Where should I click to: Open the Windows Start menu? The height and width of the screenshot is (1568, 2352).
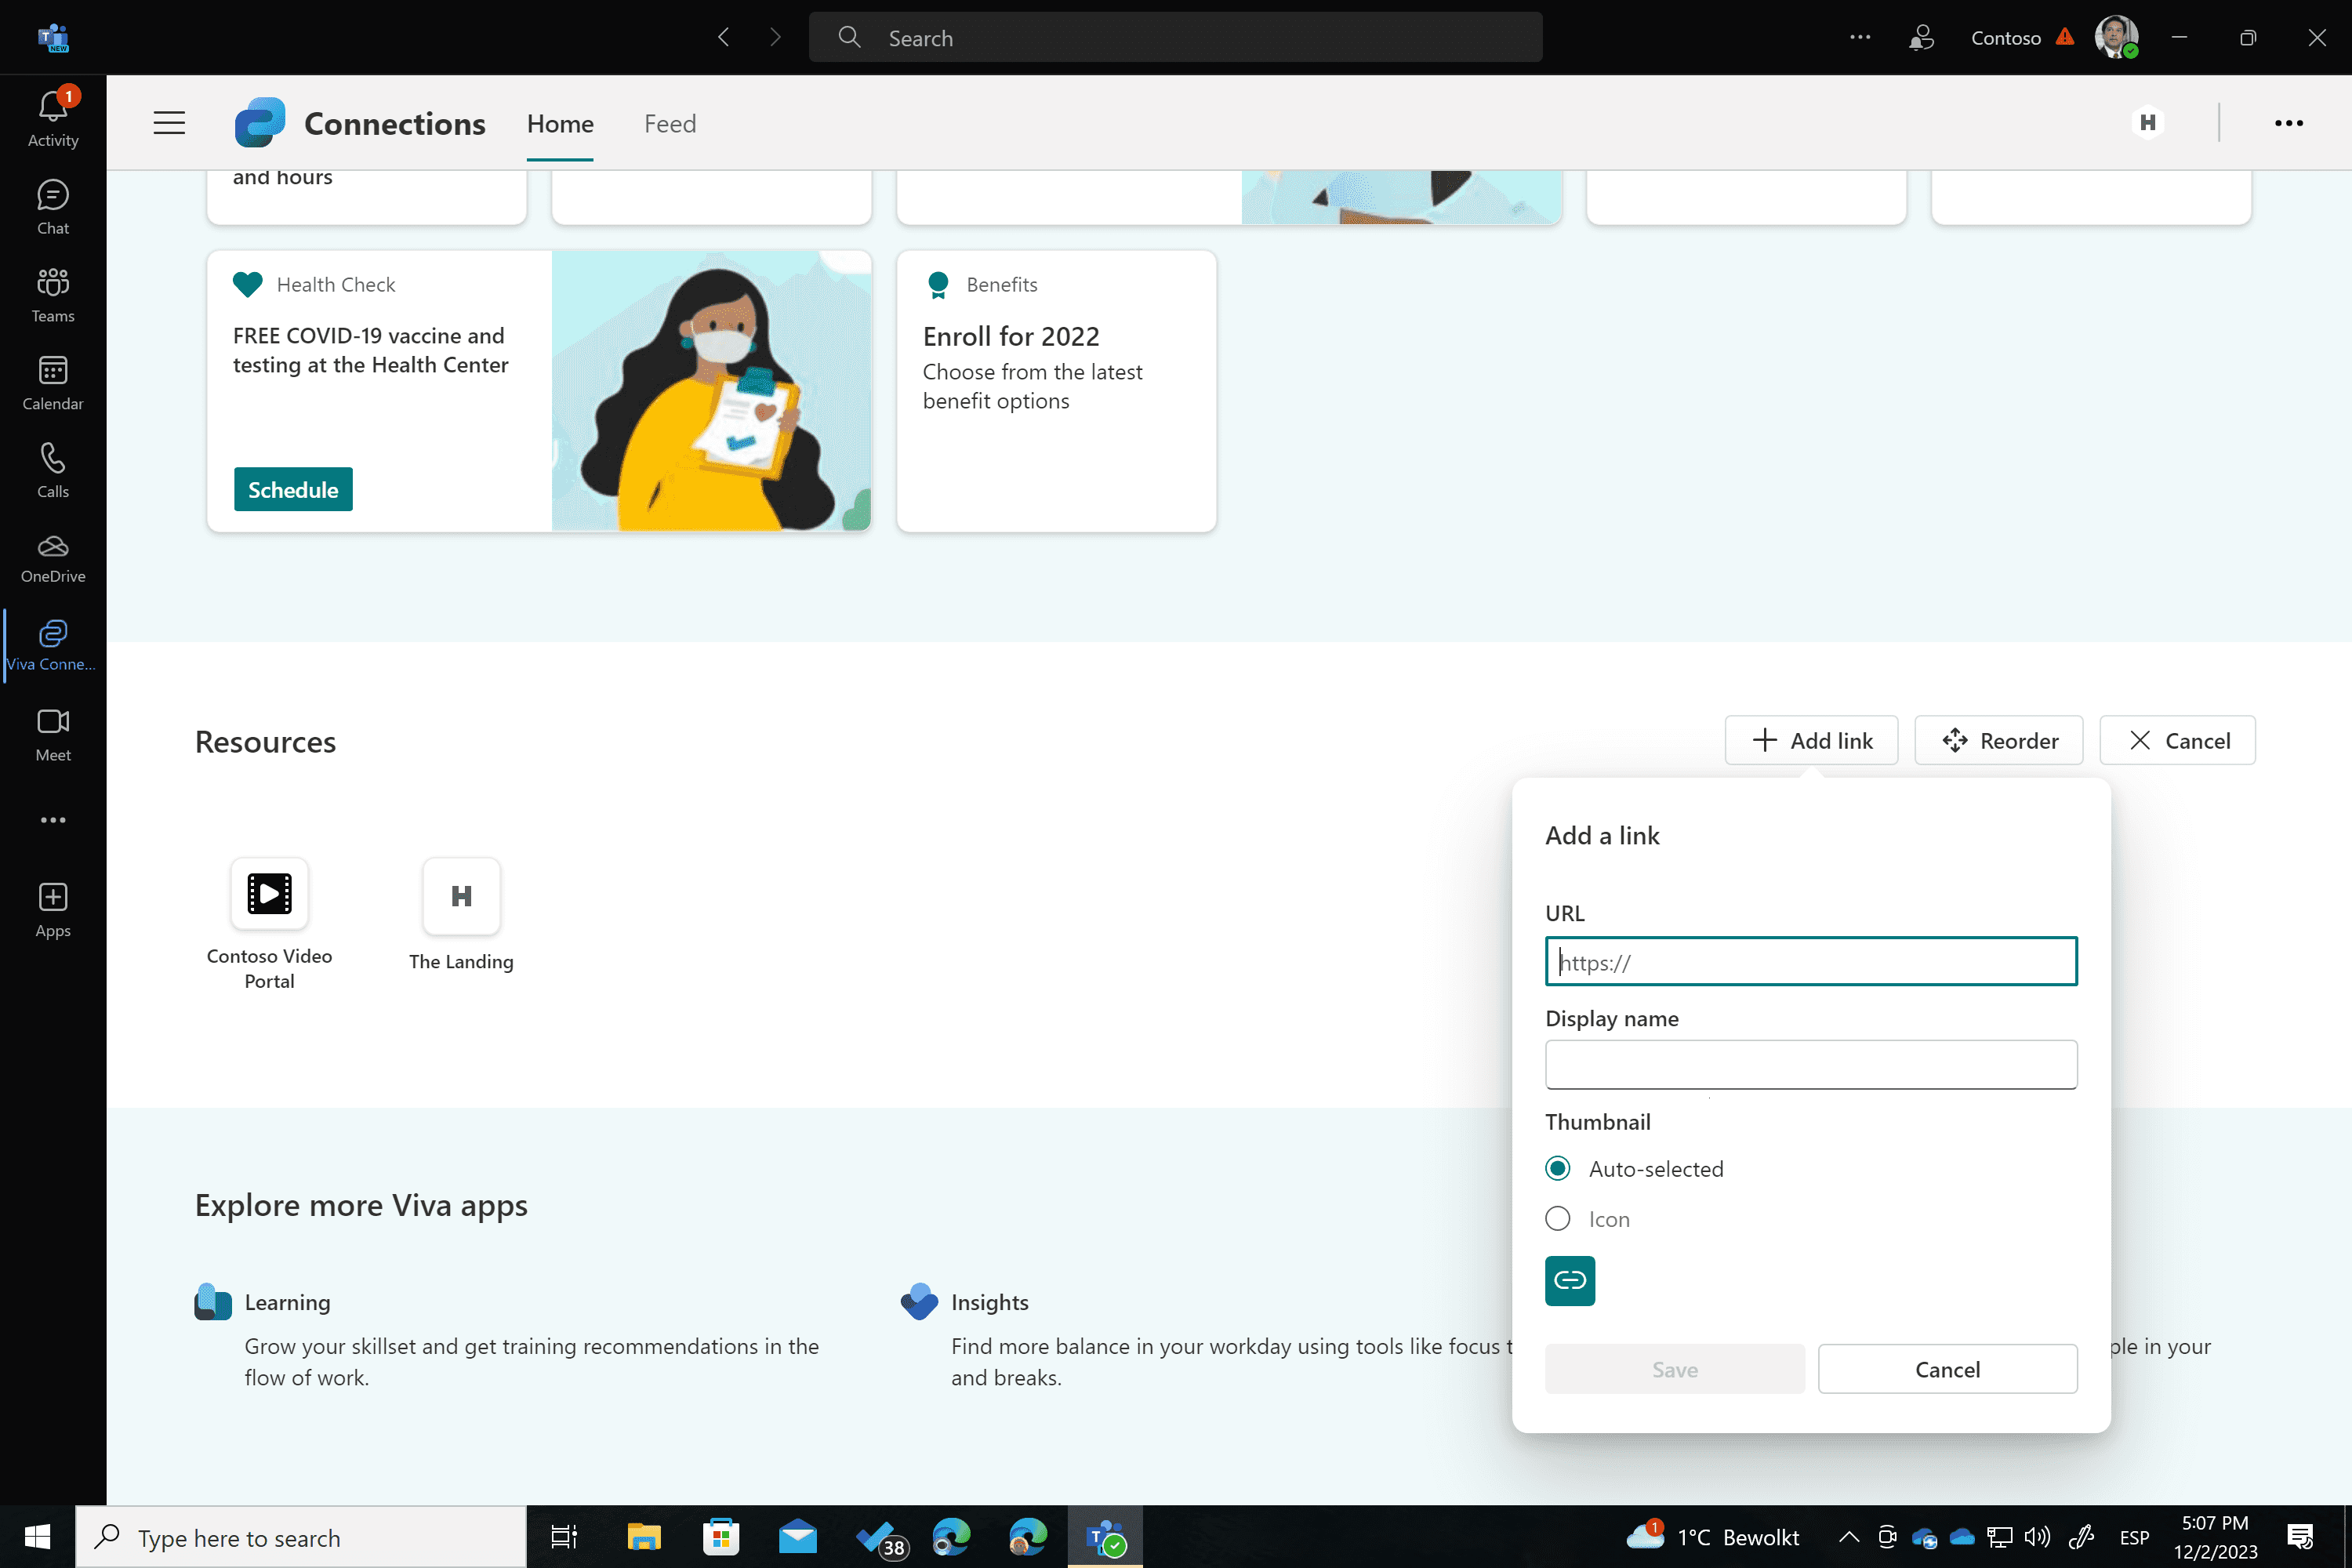tap(37, 1537)
